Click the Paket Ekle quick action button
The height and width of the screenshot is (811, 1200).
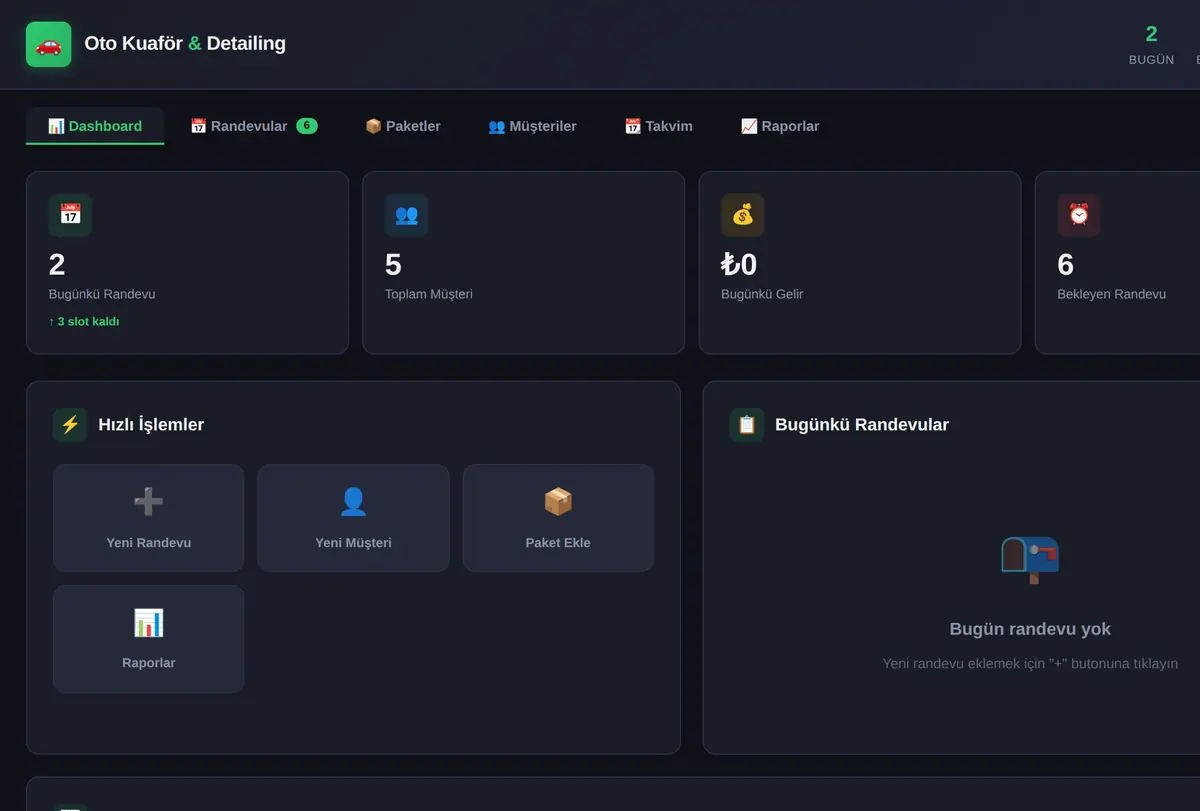click(558, 518)
